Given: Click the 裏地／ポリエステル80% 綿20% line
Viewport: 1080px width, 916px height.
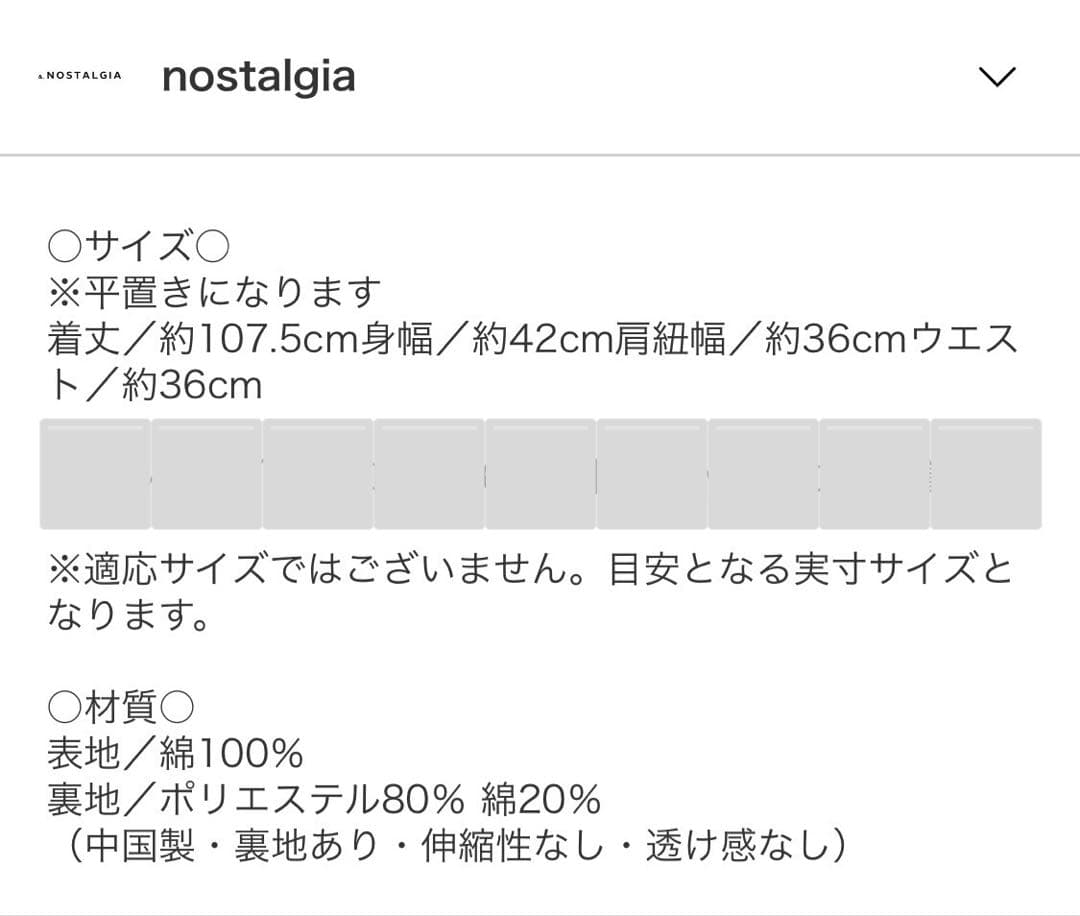Looking at the screenshot, I should 324,799.
